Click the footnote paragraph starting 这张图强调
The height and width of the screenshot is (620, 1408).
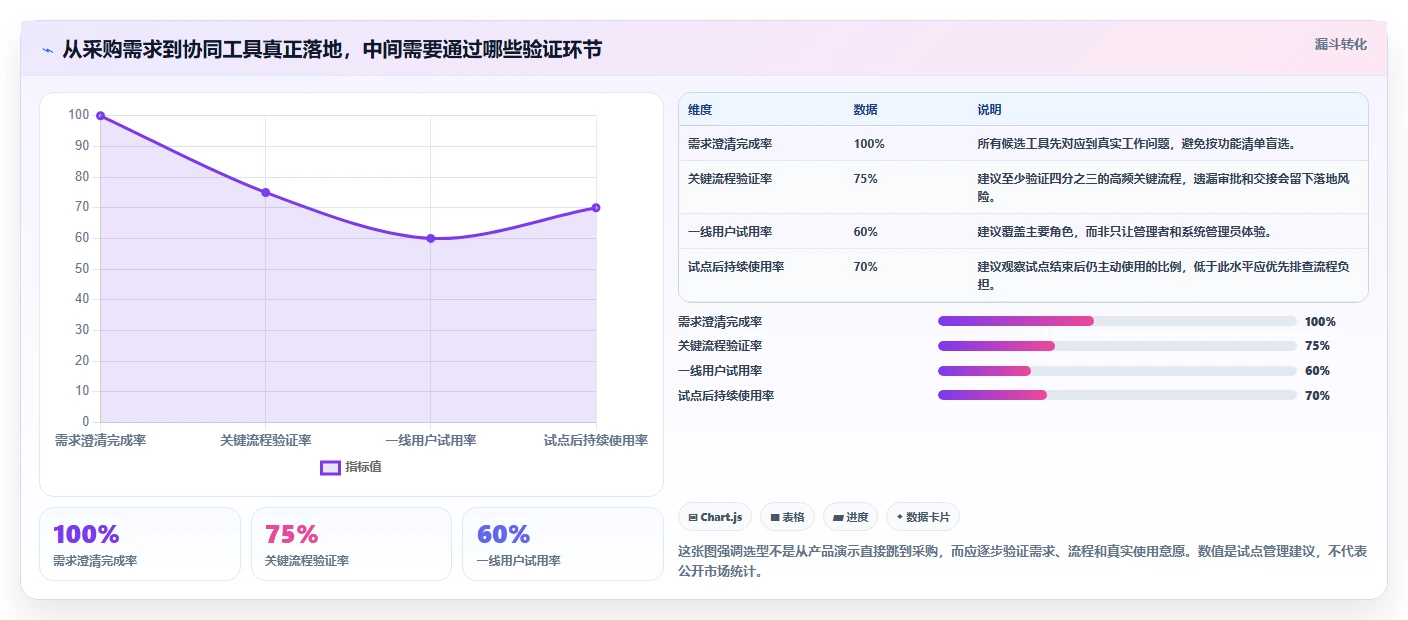coord(1022,562)
